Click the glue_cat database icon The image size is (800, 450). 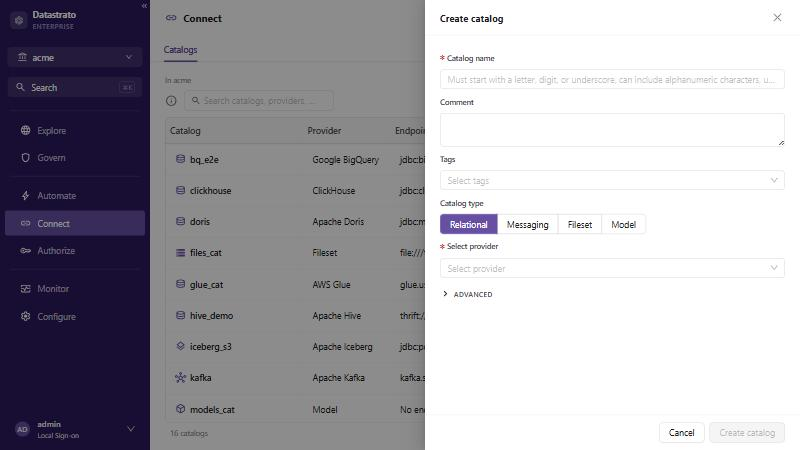tap(181, 284)
